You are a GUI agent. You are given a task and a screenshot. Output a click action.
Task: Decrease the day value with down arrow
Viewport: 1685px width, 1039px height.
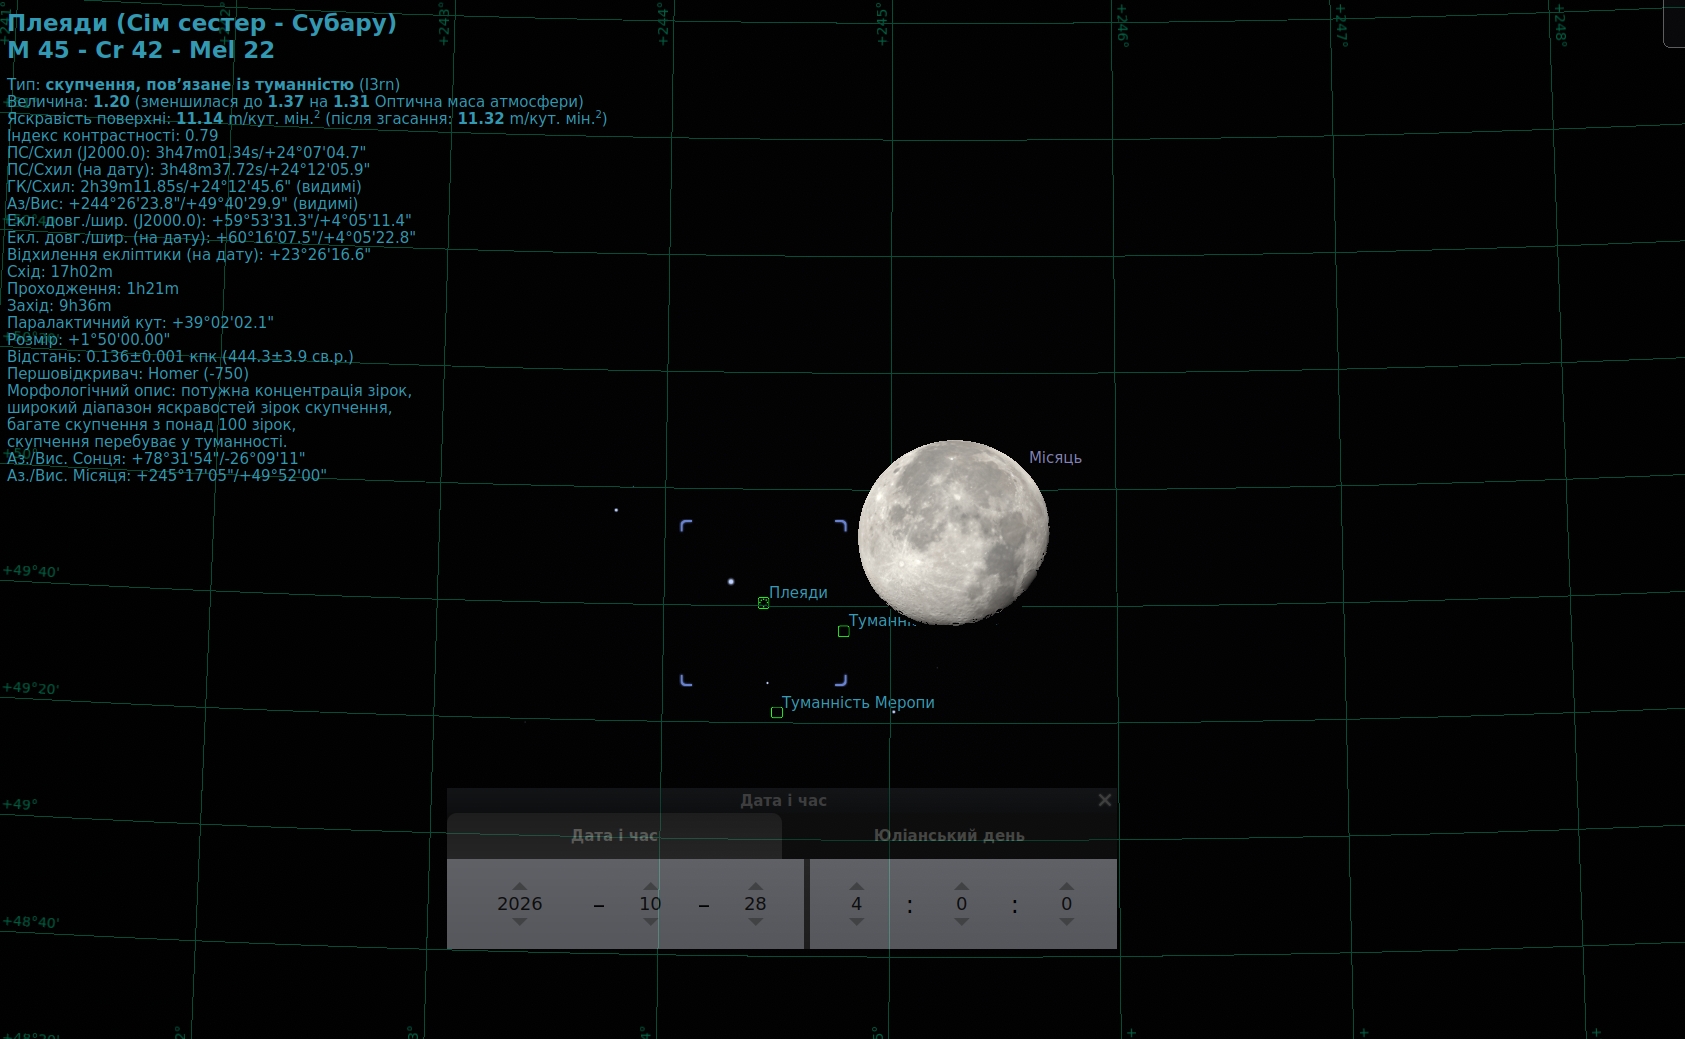point(755,922)
